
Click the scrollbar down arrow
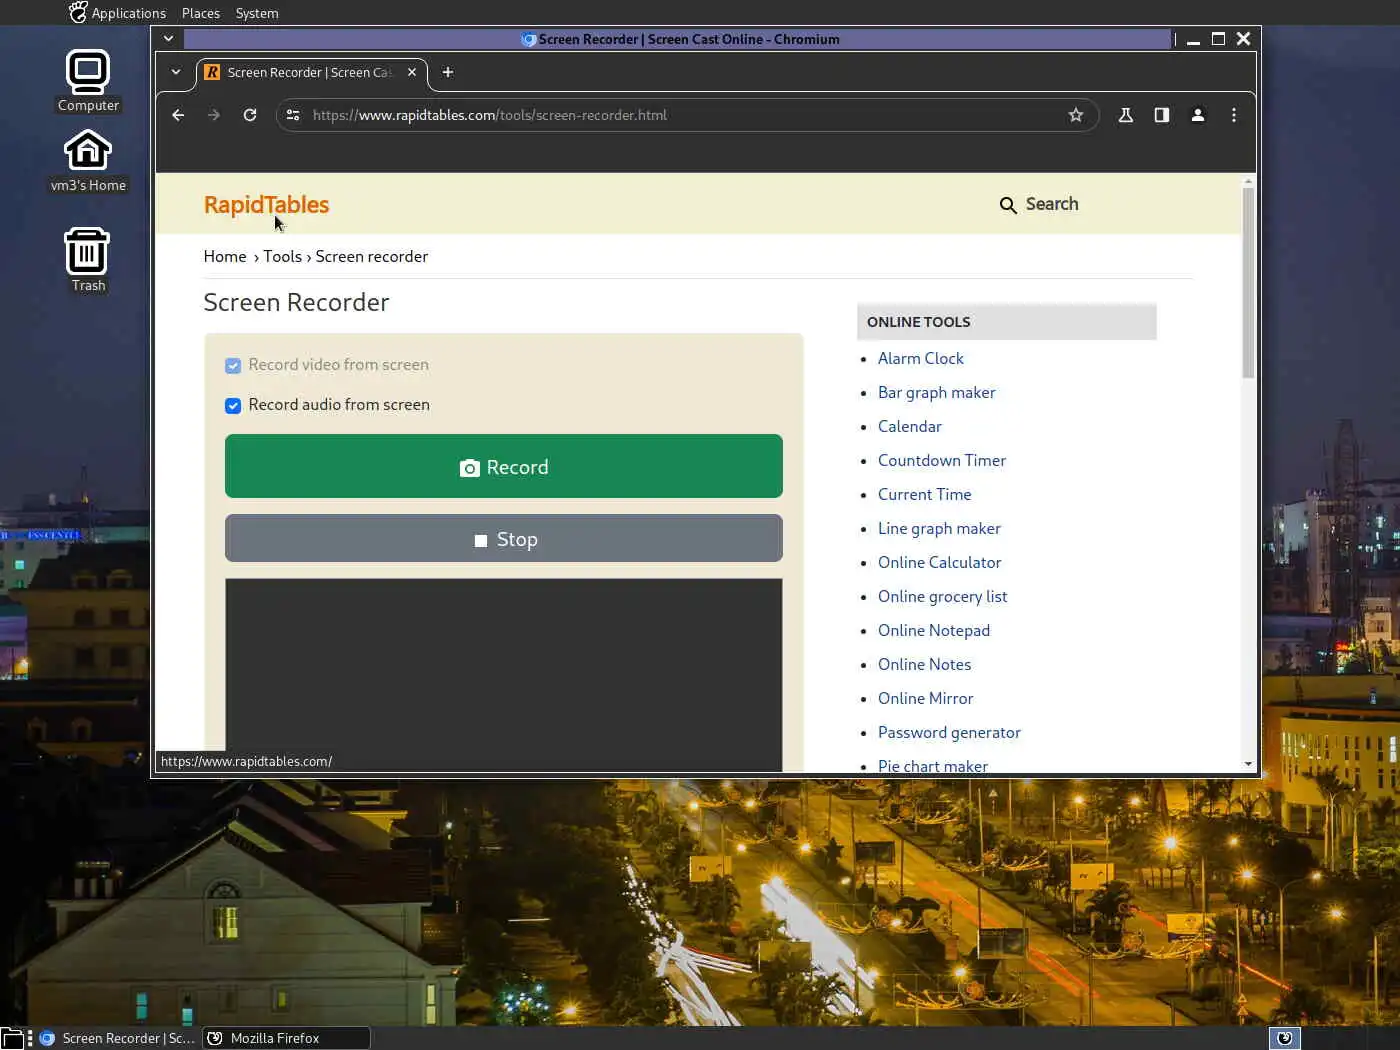click(1248, 764)
